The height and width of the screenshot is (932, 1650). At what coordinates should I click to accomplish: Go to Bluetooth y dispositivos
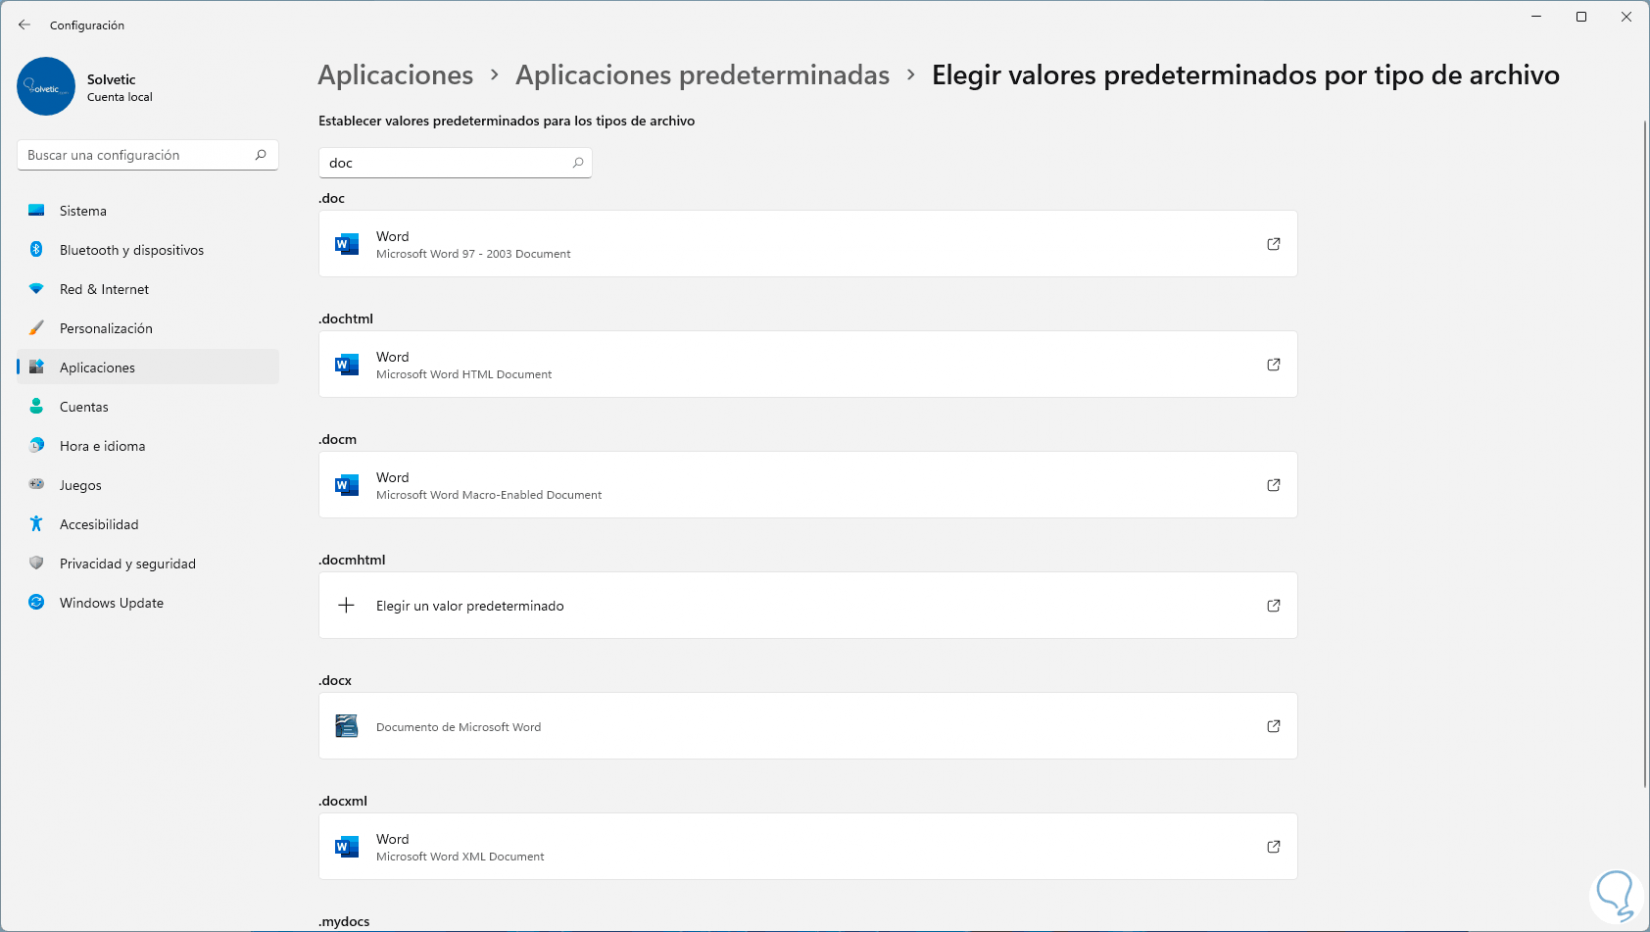point(148,250)
